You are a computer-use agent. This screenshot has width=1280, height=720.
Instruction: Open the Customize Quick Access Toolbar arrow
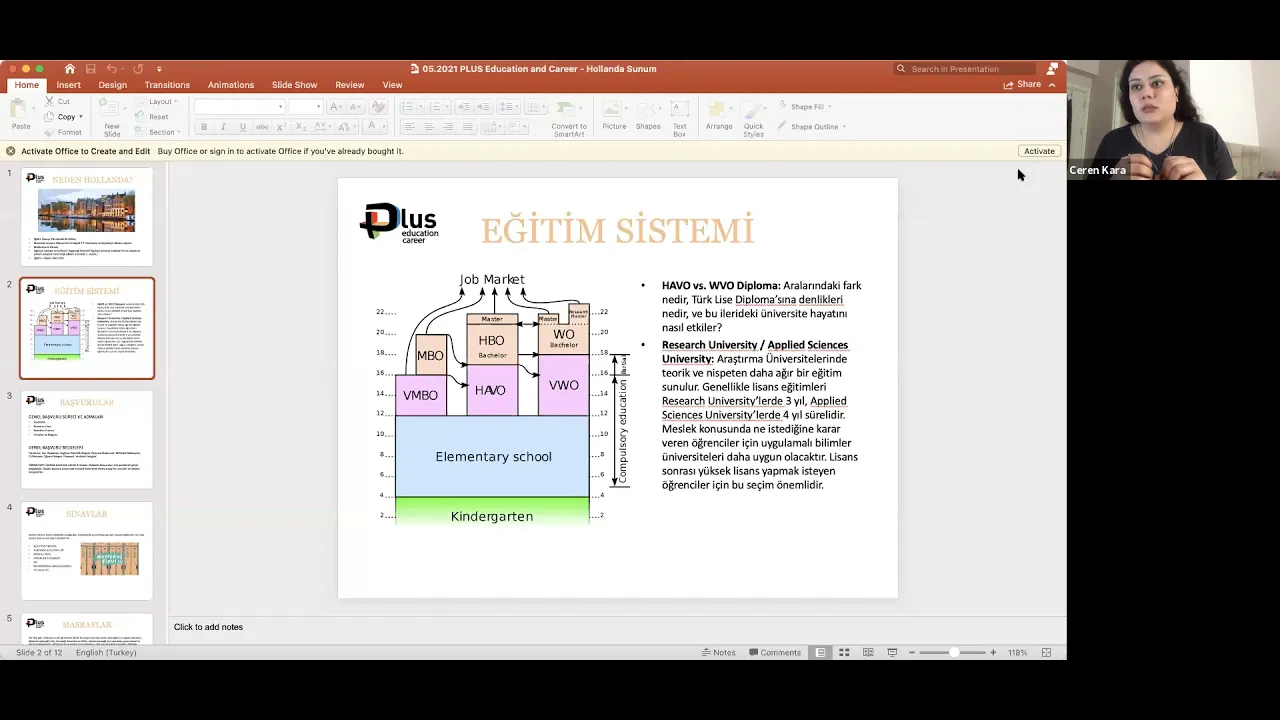click(x=159, y=69)
